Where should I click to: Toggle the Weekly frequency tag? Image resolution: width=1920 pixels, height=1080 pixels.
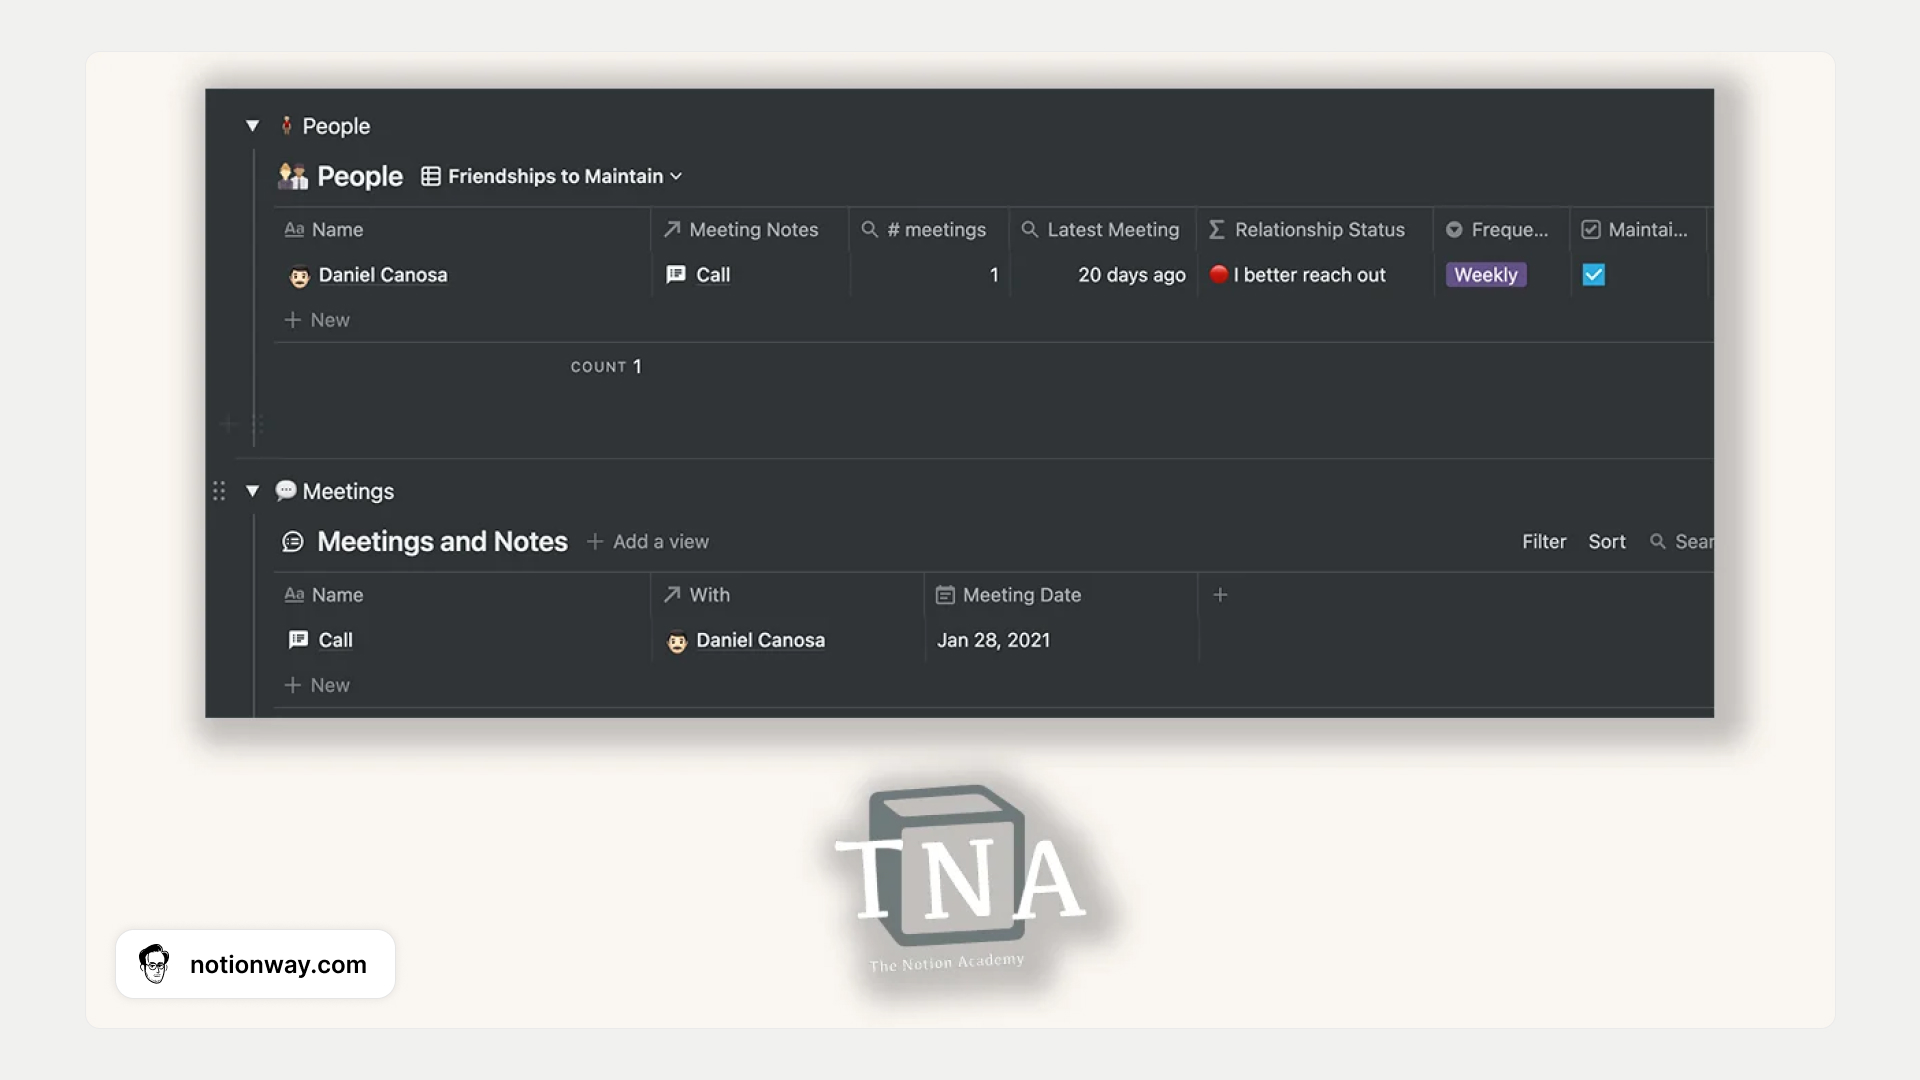(x=1486, y=274)
